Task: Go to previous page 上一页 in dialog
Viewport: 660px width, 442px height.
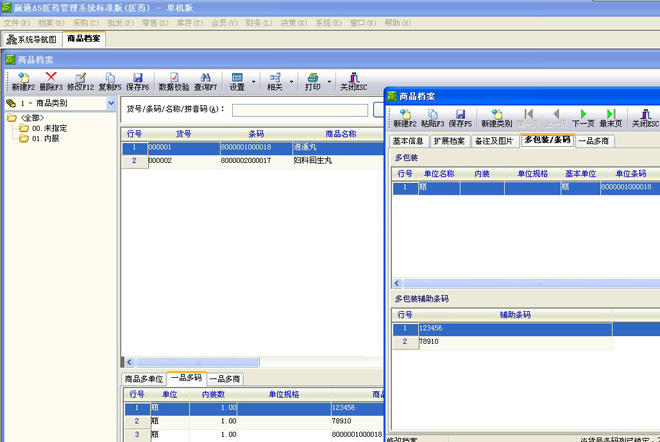Action: coord(556,118)
